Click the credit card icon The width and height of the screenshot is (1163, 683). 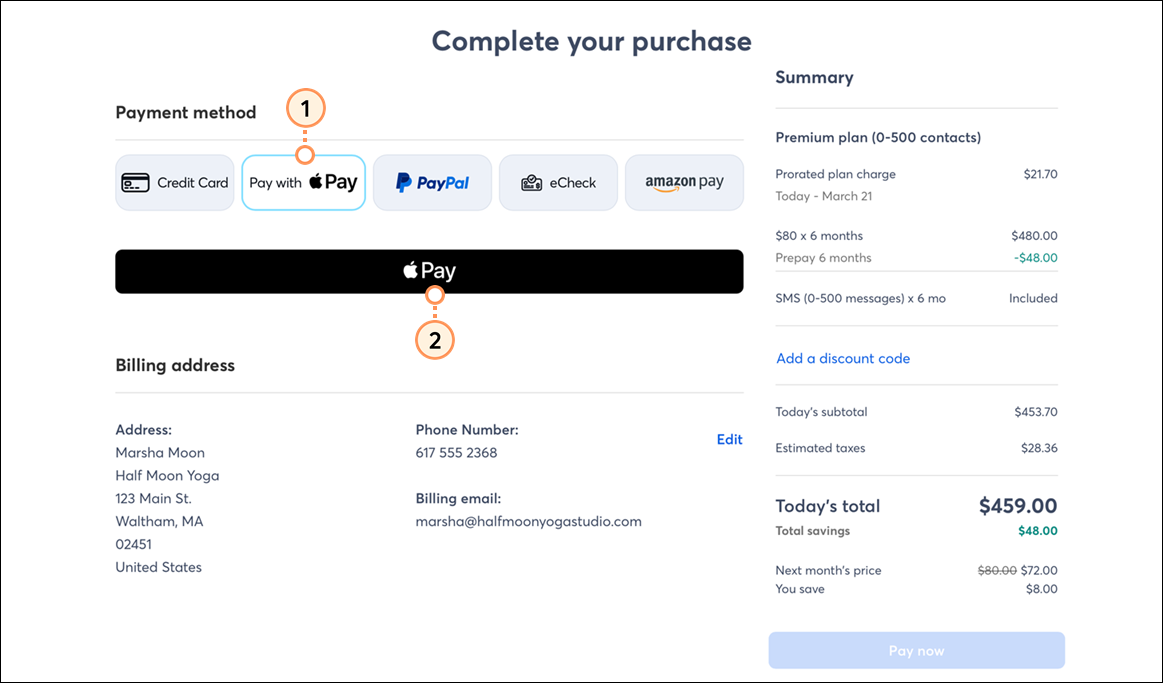coord(135,182)
